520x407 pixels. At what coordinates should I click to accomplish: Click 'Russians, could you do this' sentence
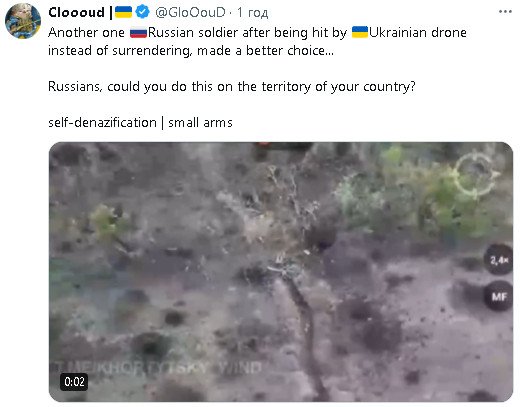[232, 87]
